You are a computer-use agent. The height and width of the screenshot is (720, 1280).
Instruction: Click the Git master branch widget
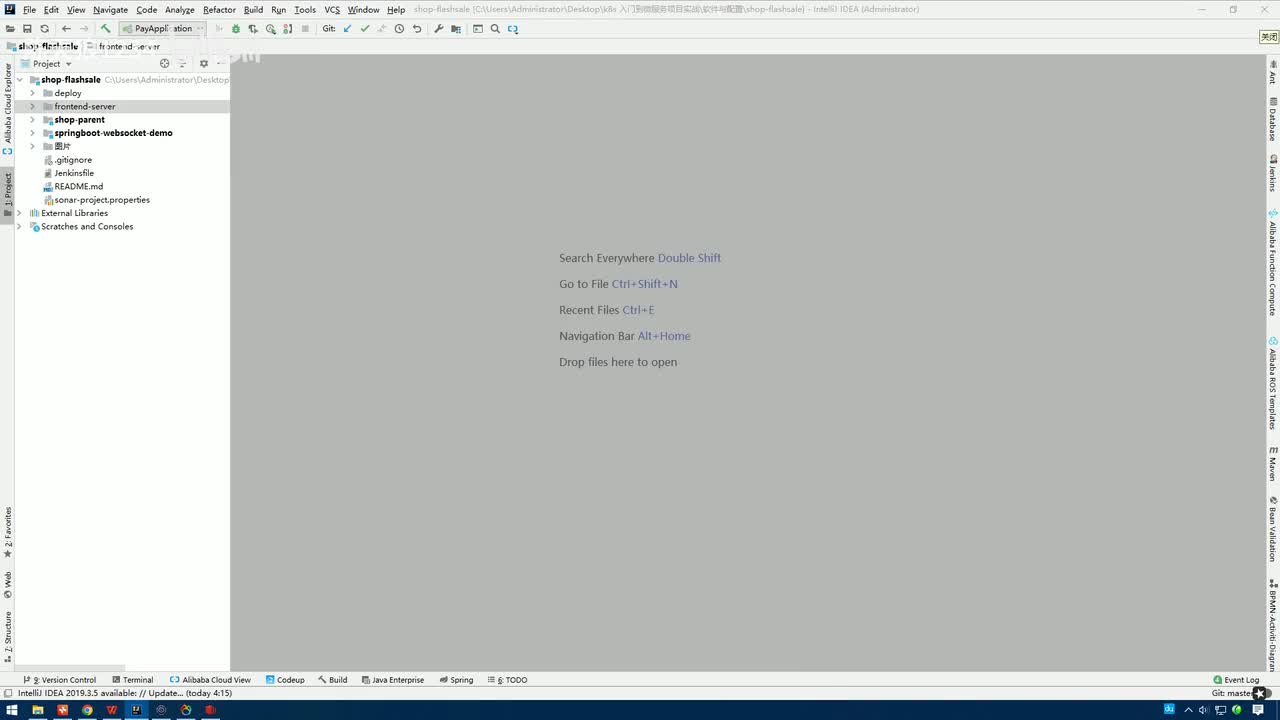(1232, 693)
